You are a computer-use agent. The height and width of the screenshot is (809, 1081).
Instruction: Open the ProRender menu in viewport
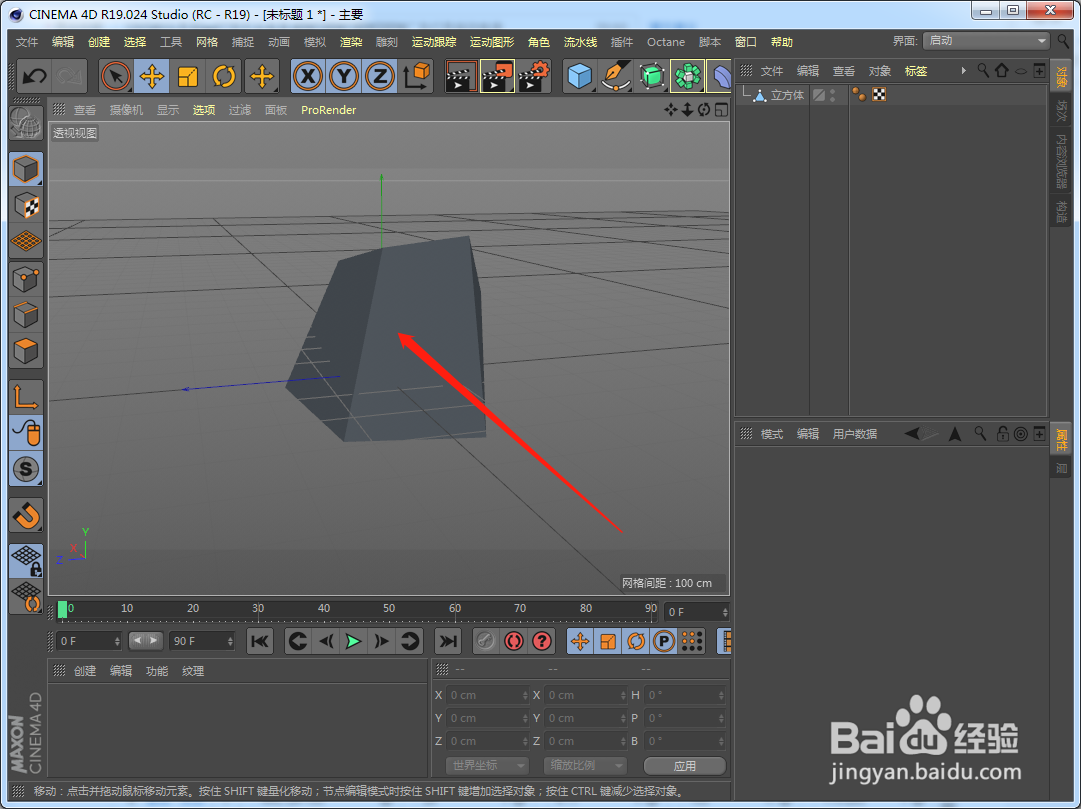click(x=328, y=110)
